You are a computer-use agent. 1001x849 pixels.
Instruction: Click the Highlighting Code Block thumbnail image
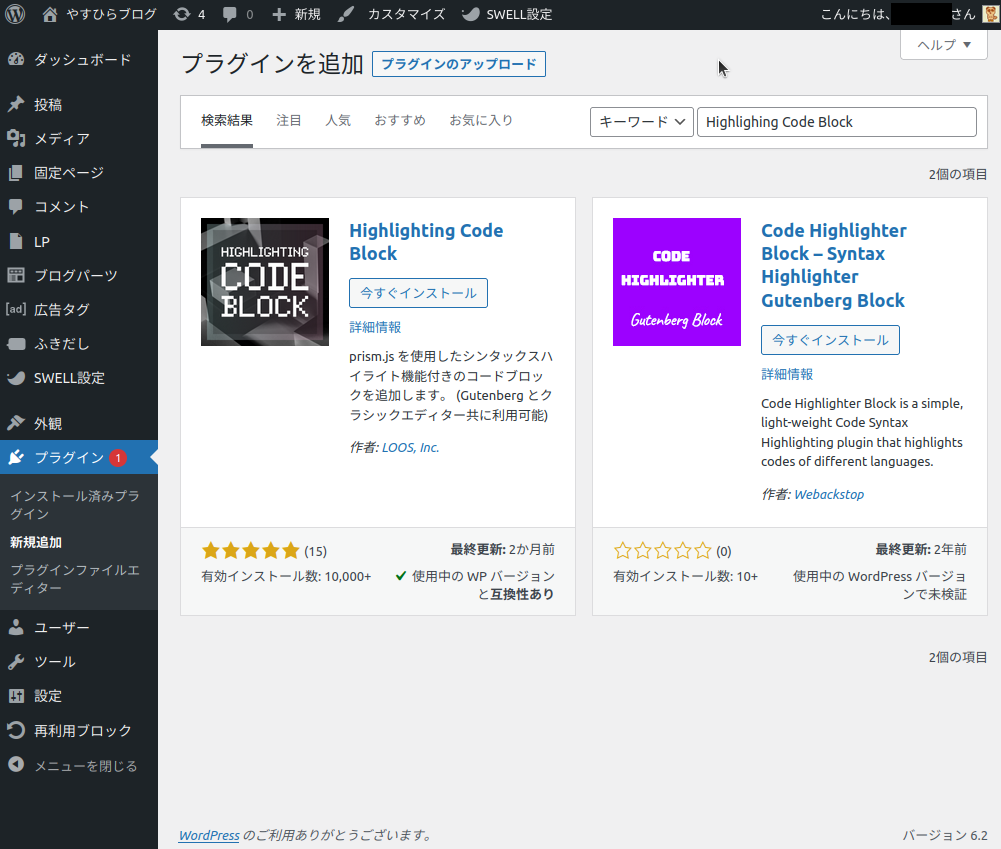coord(265,282)
